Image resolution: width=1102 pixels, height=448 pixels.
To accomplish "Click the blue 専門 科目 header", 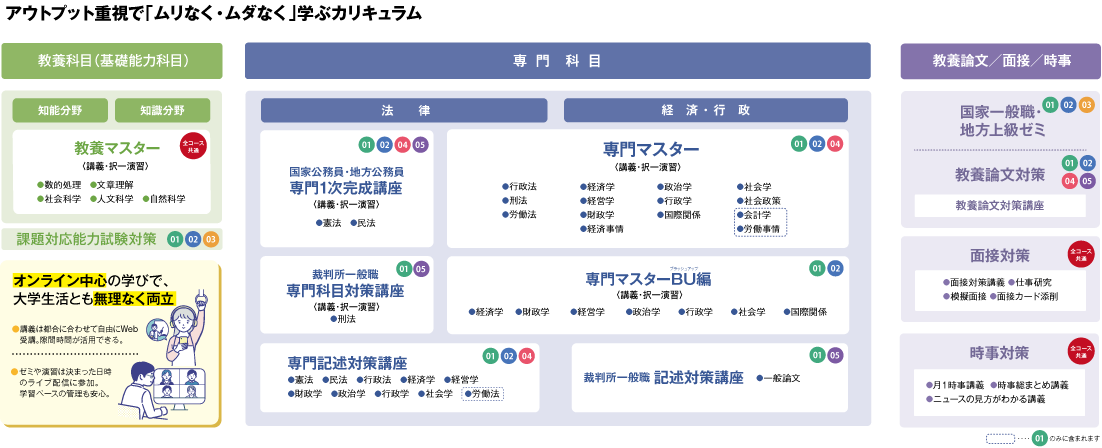I will [x=557, y=61].
